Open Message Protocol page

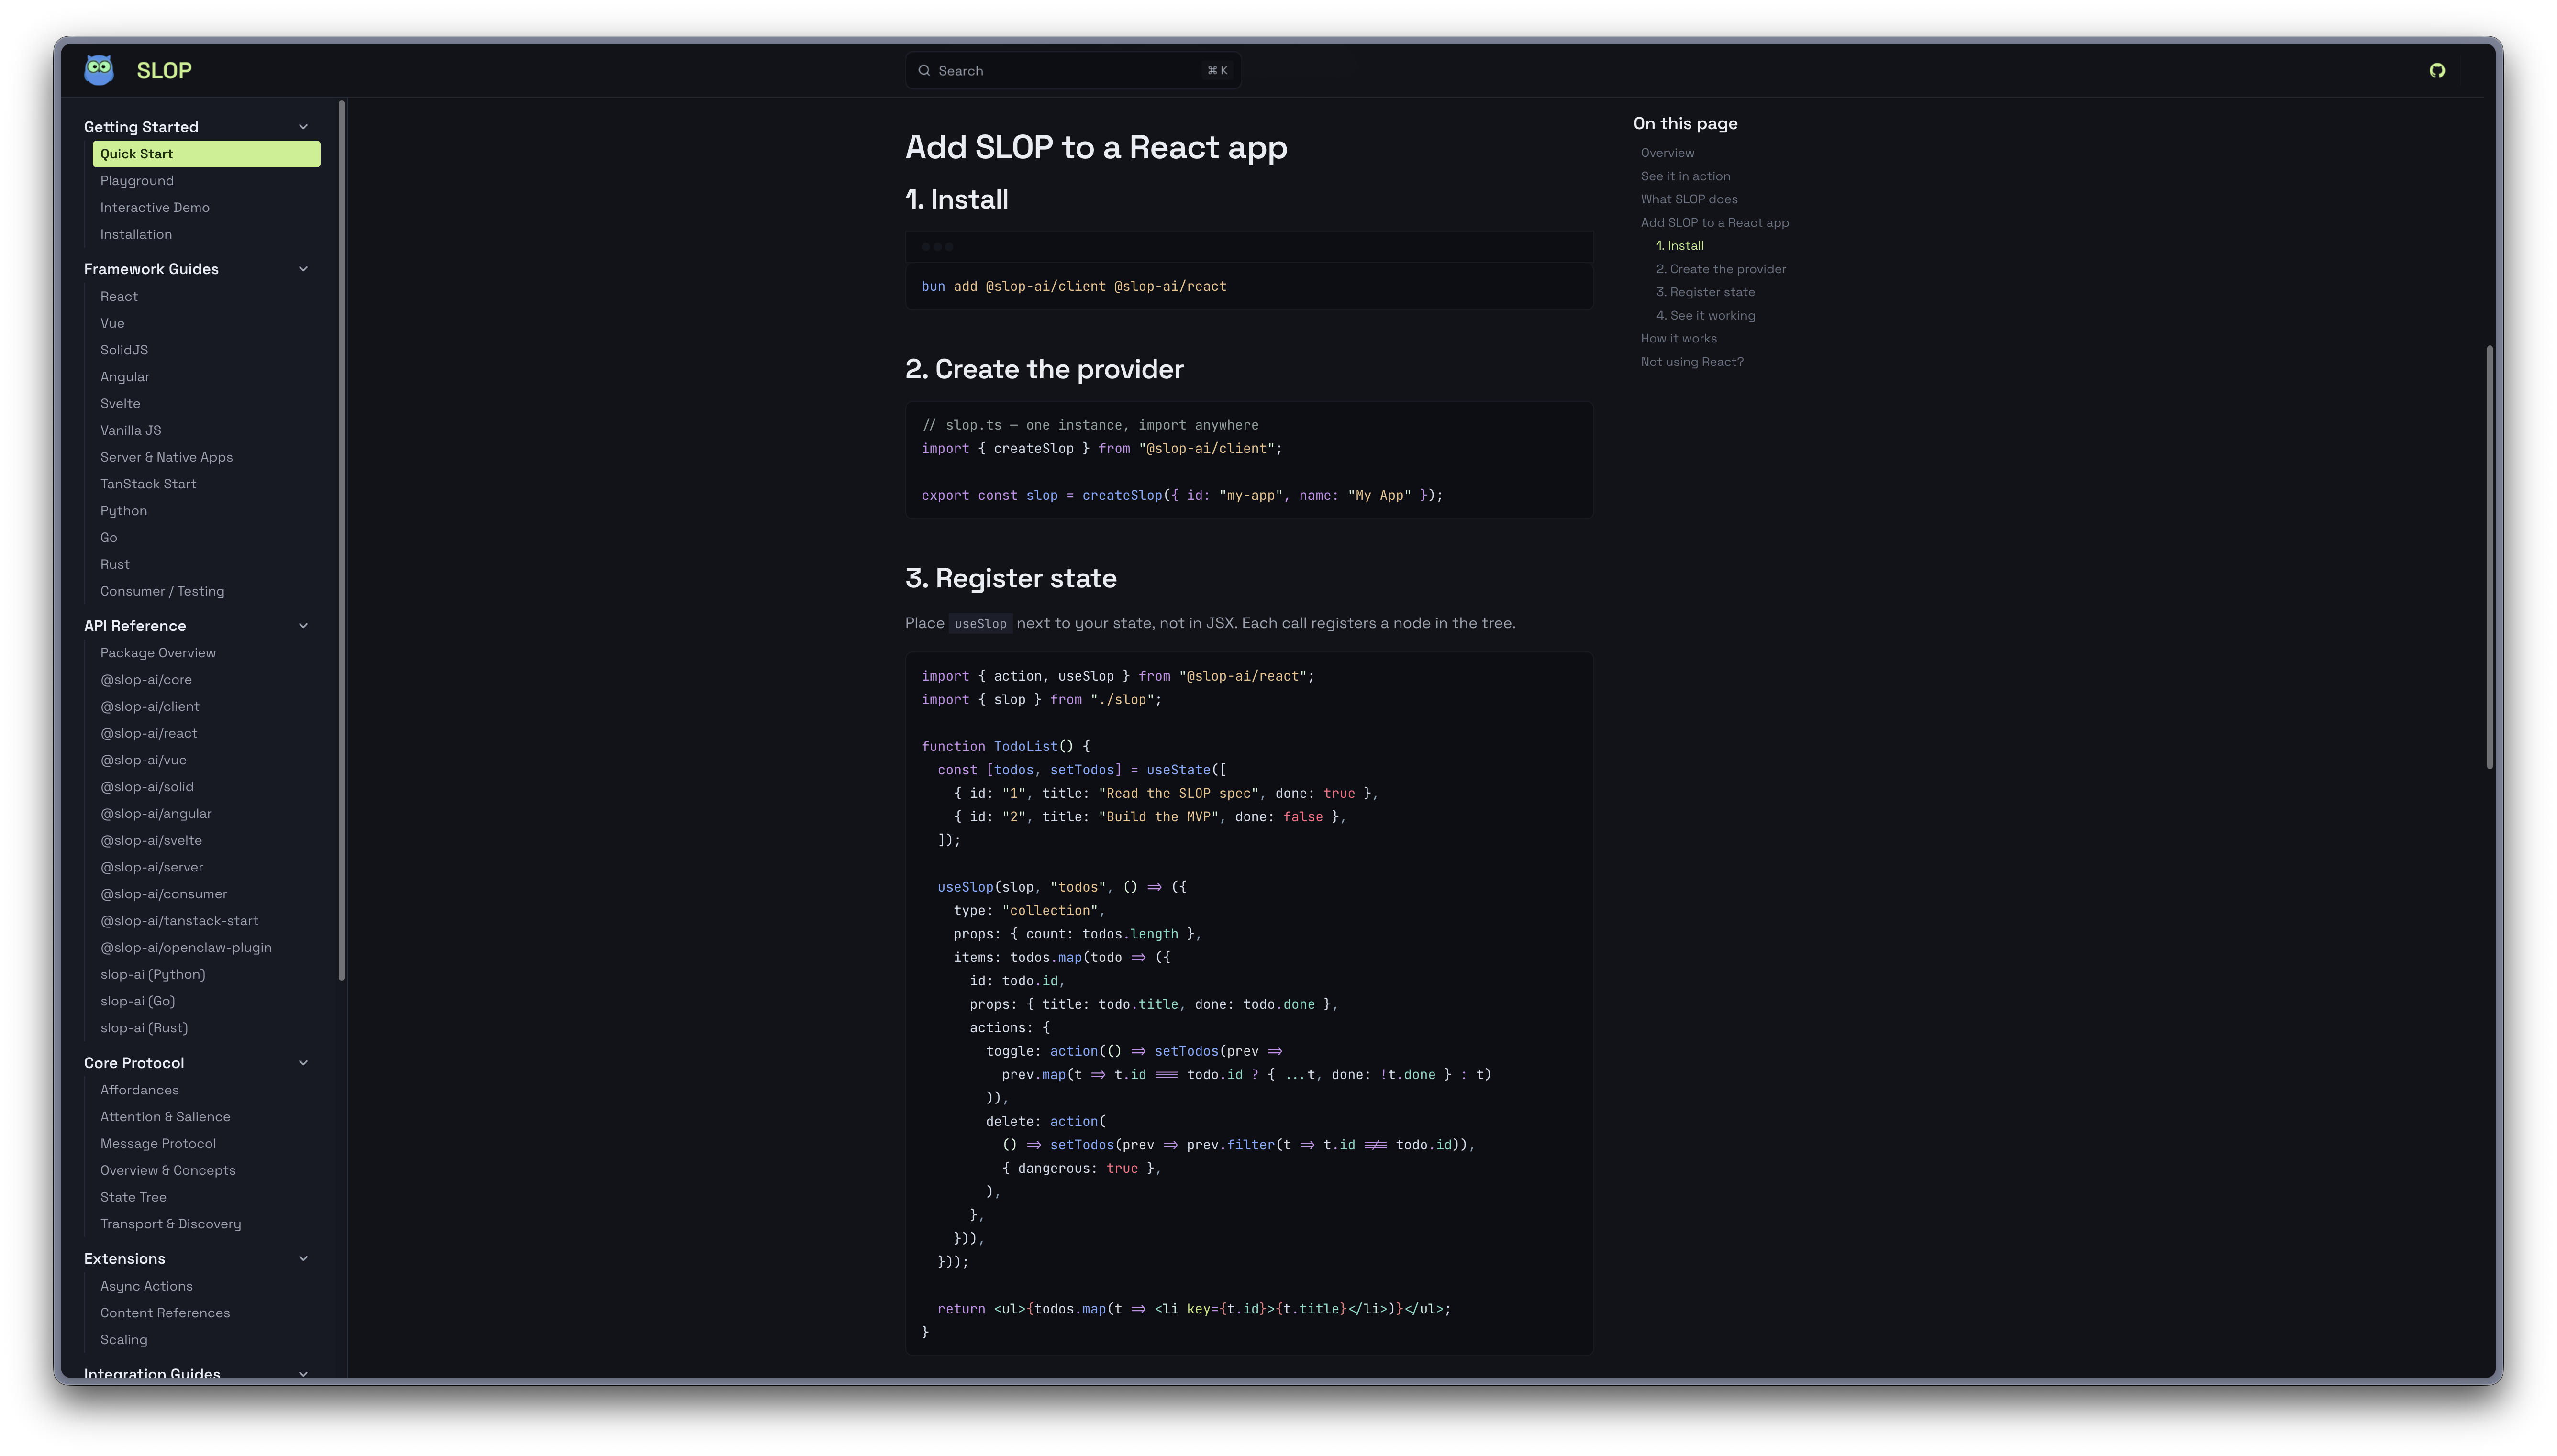[x=158, y=1144]
